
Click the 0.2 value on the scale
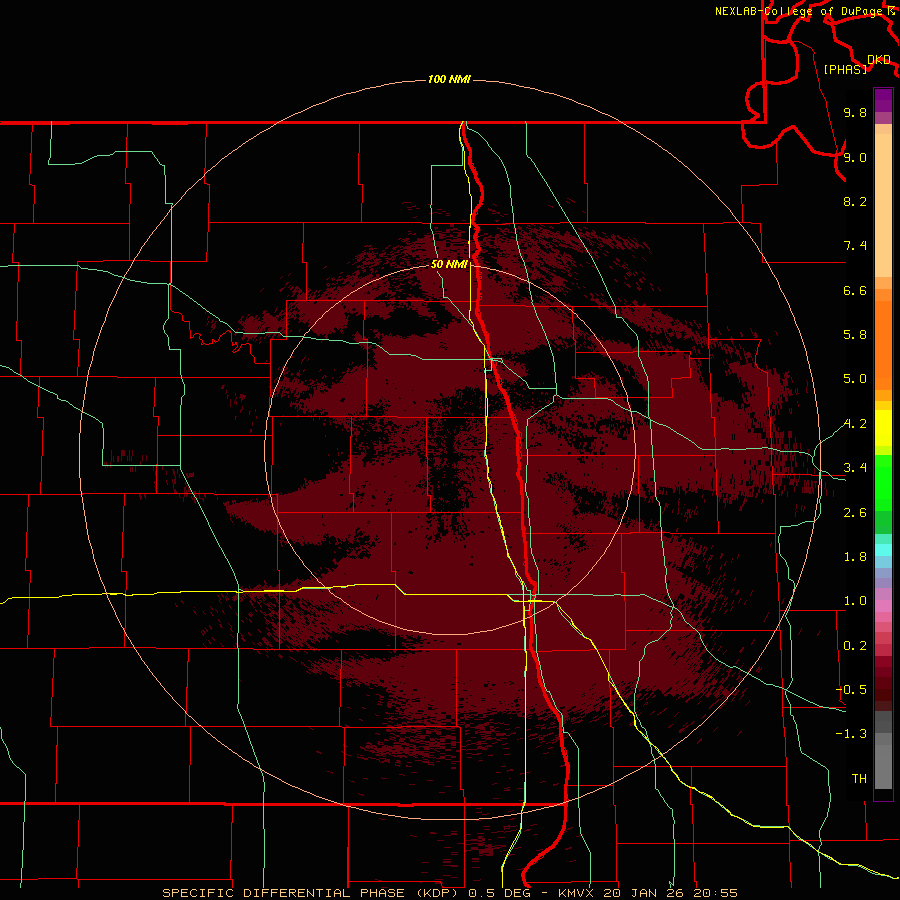(x=855, y=646)
